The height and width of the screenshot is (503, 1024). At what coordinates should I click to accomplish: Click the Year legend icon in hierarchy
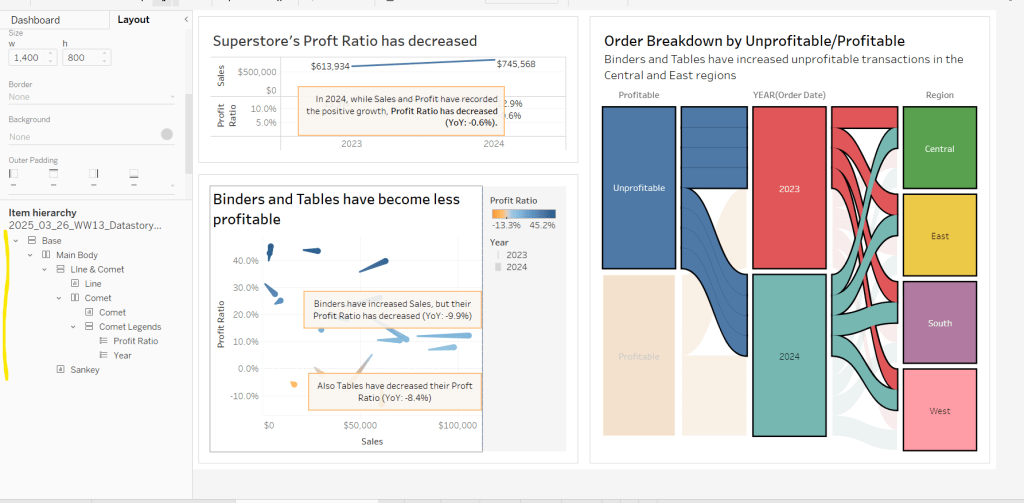coord(103,355)
